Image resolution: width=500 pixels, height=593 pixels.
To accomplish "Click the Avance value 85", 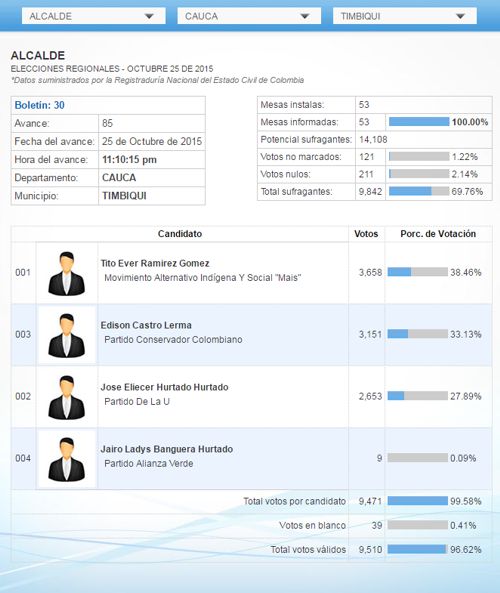I will coord(107,123).
